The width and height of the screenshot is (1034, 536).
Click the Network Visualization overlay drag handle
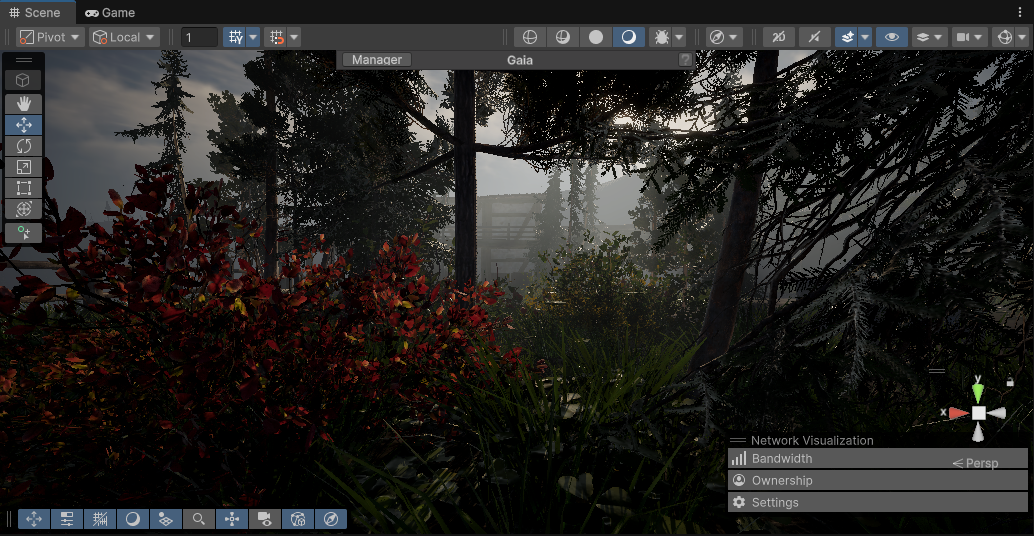(x=738, y=440)
